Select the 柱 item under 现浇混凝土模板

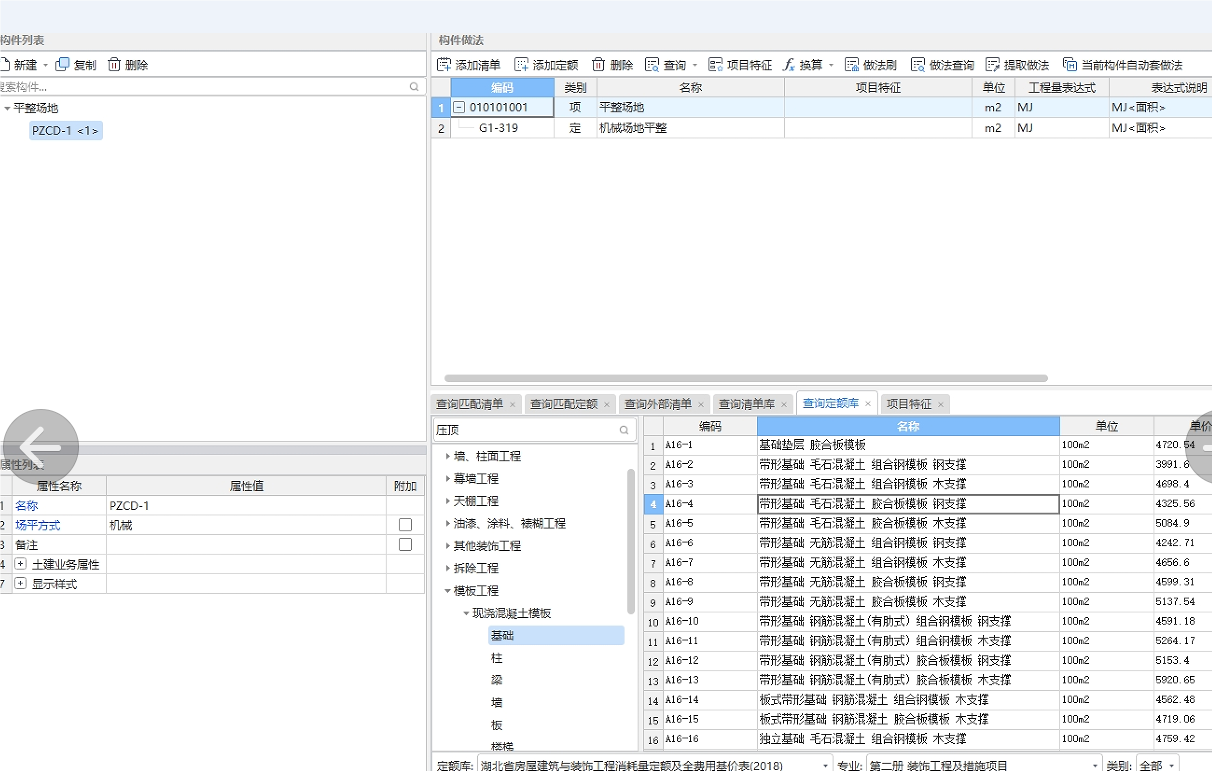click(x=497, y=658)
